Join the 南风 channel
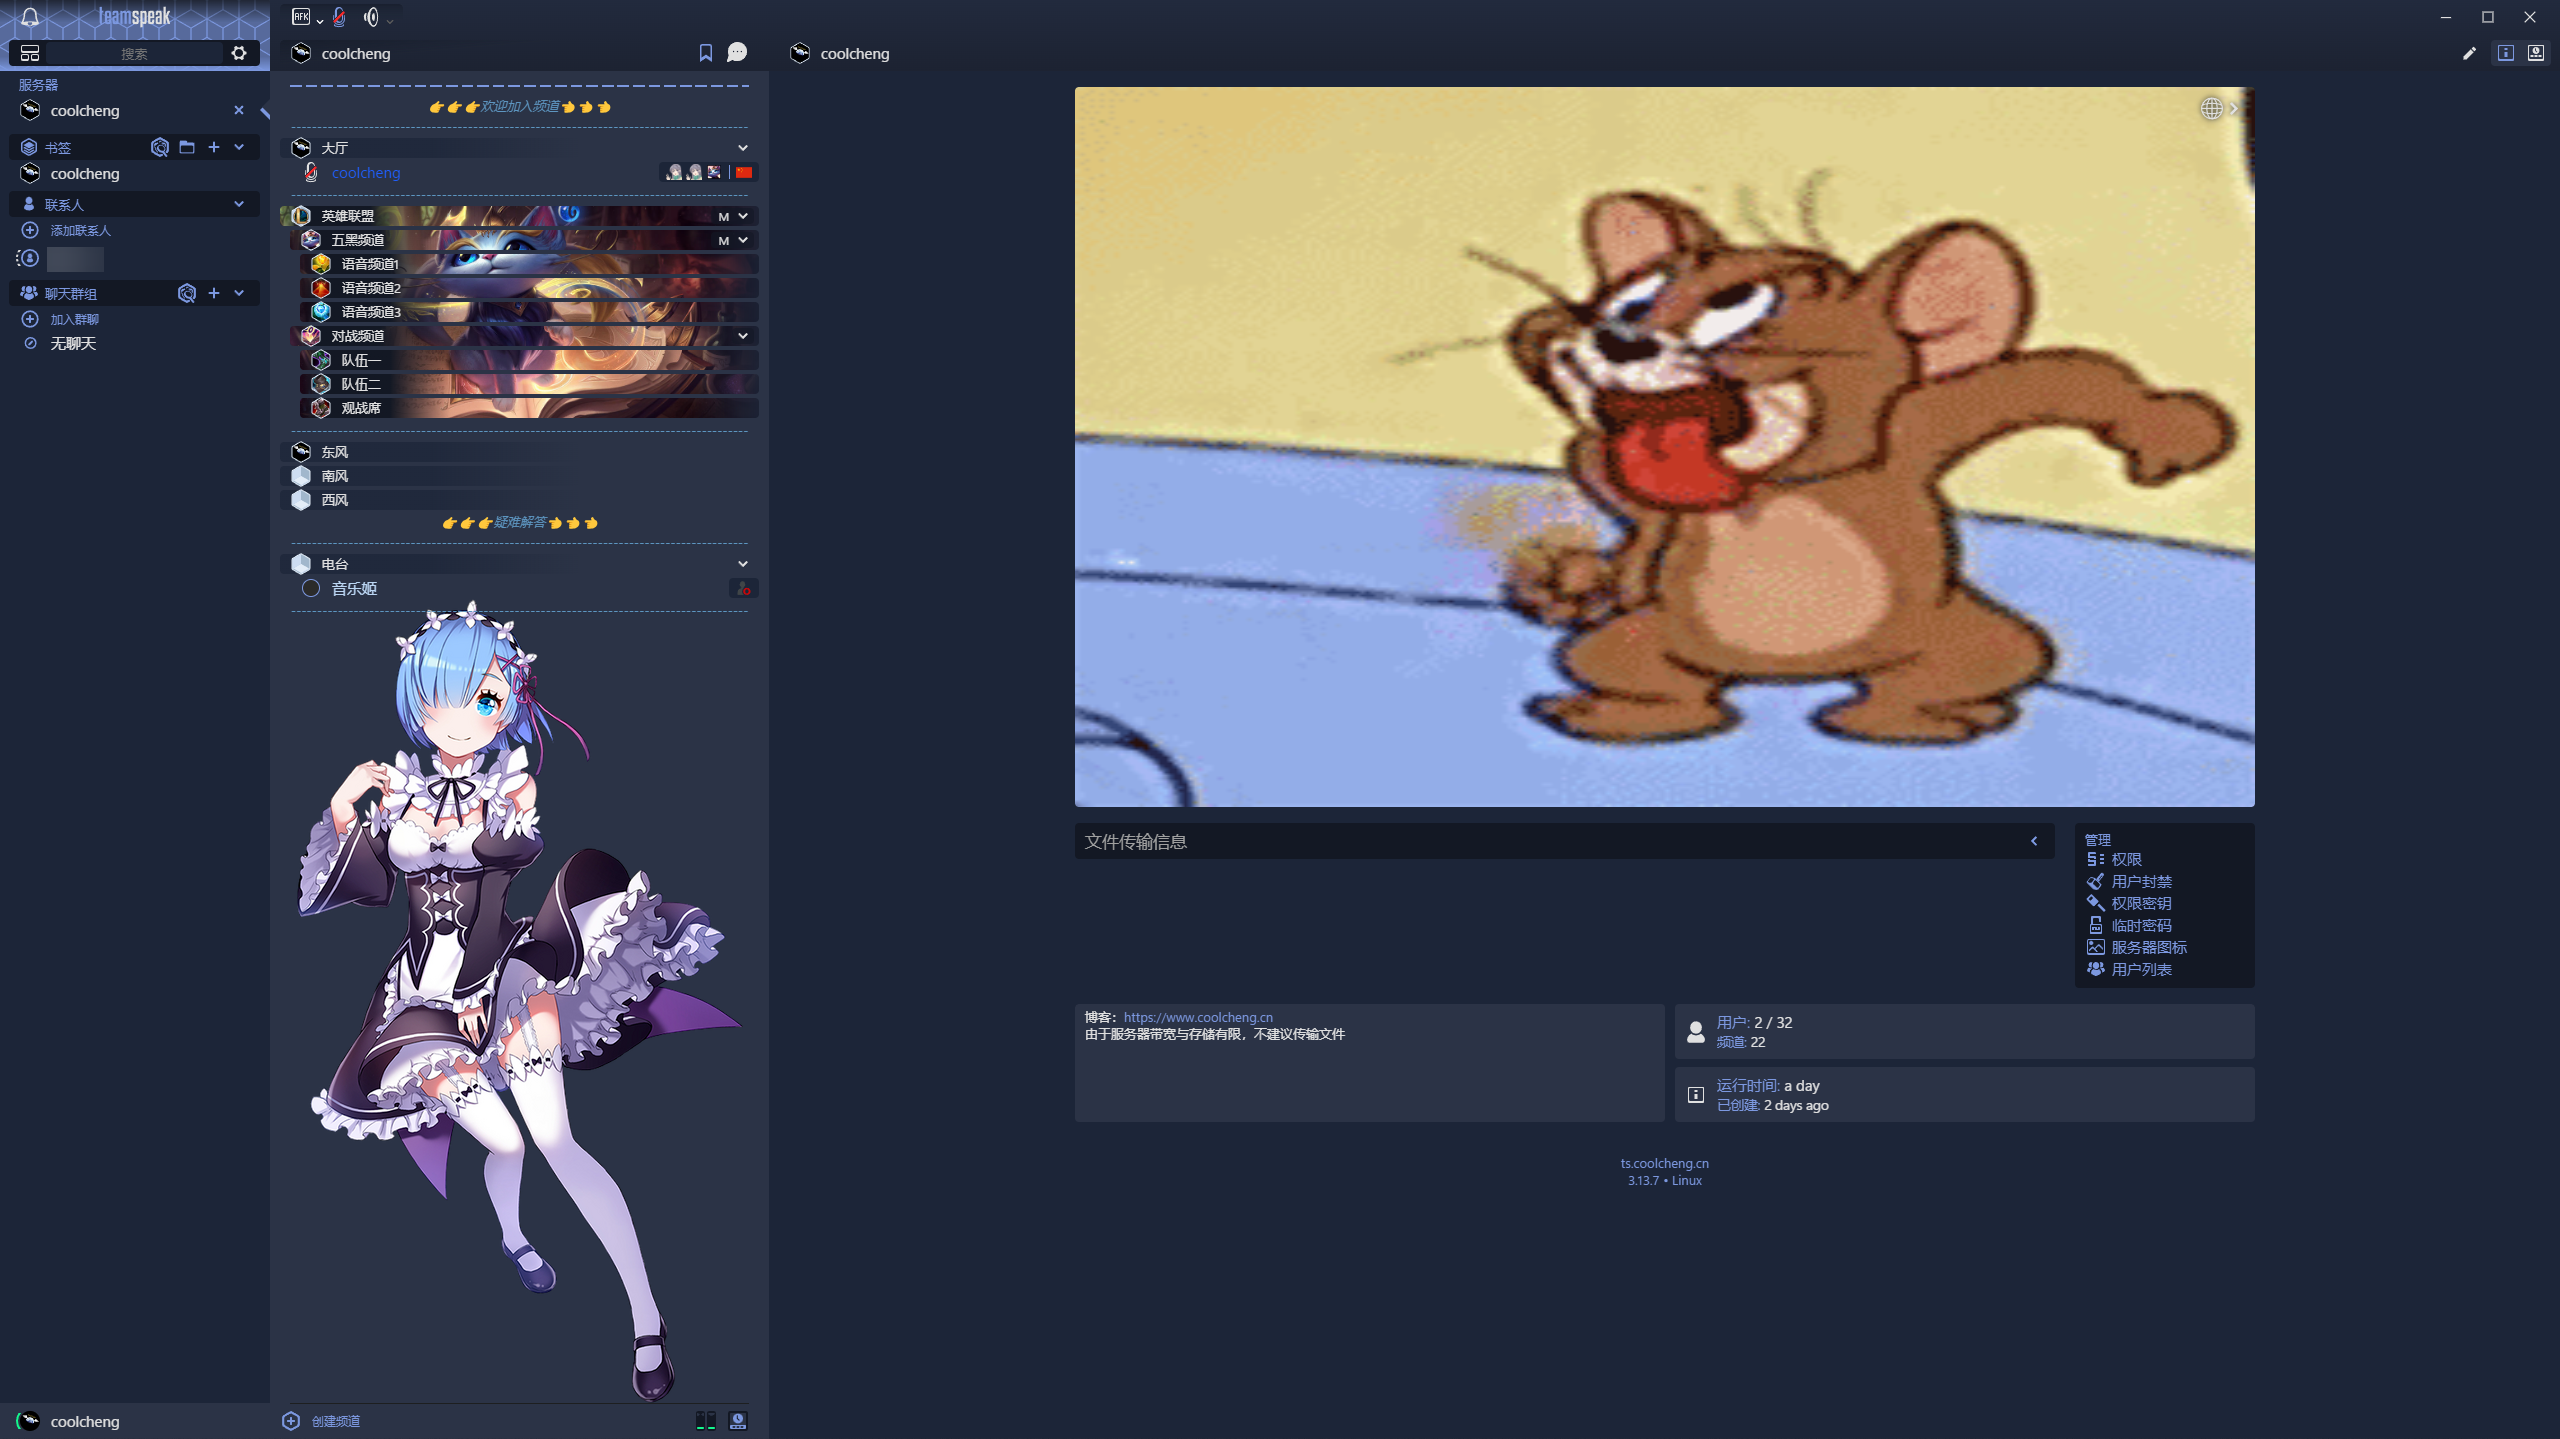Viewport: 2560px width, 1439px height. pos(519,476)
